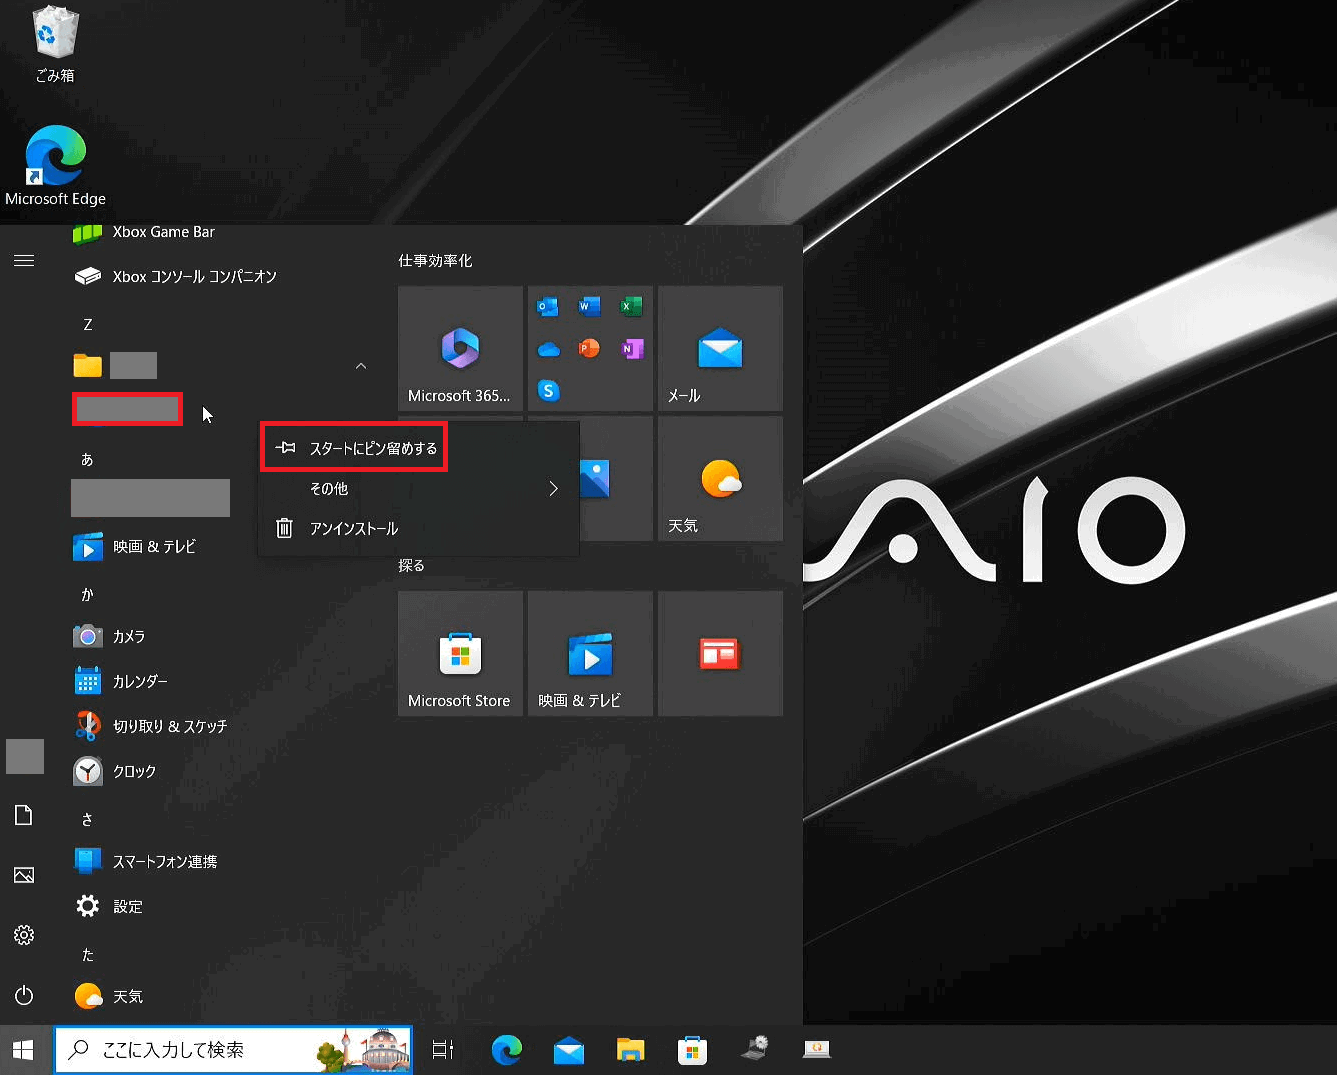Launch Skype from the Office tile group

pyautogui.click(x=548, y=390)
